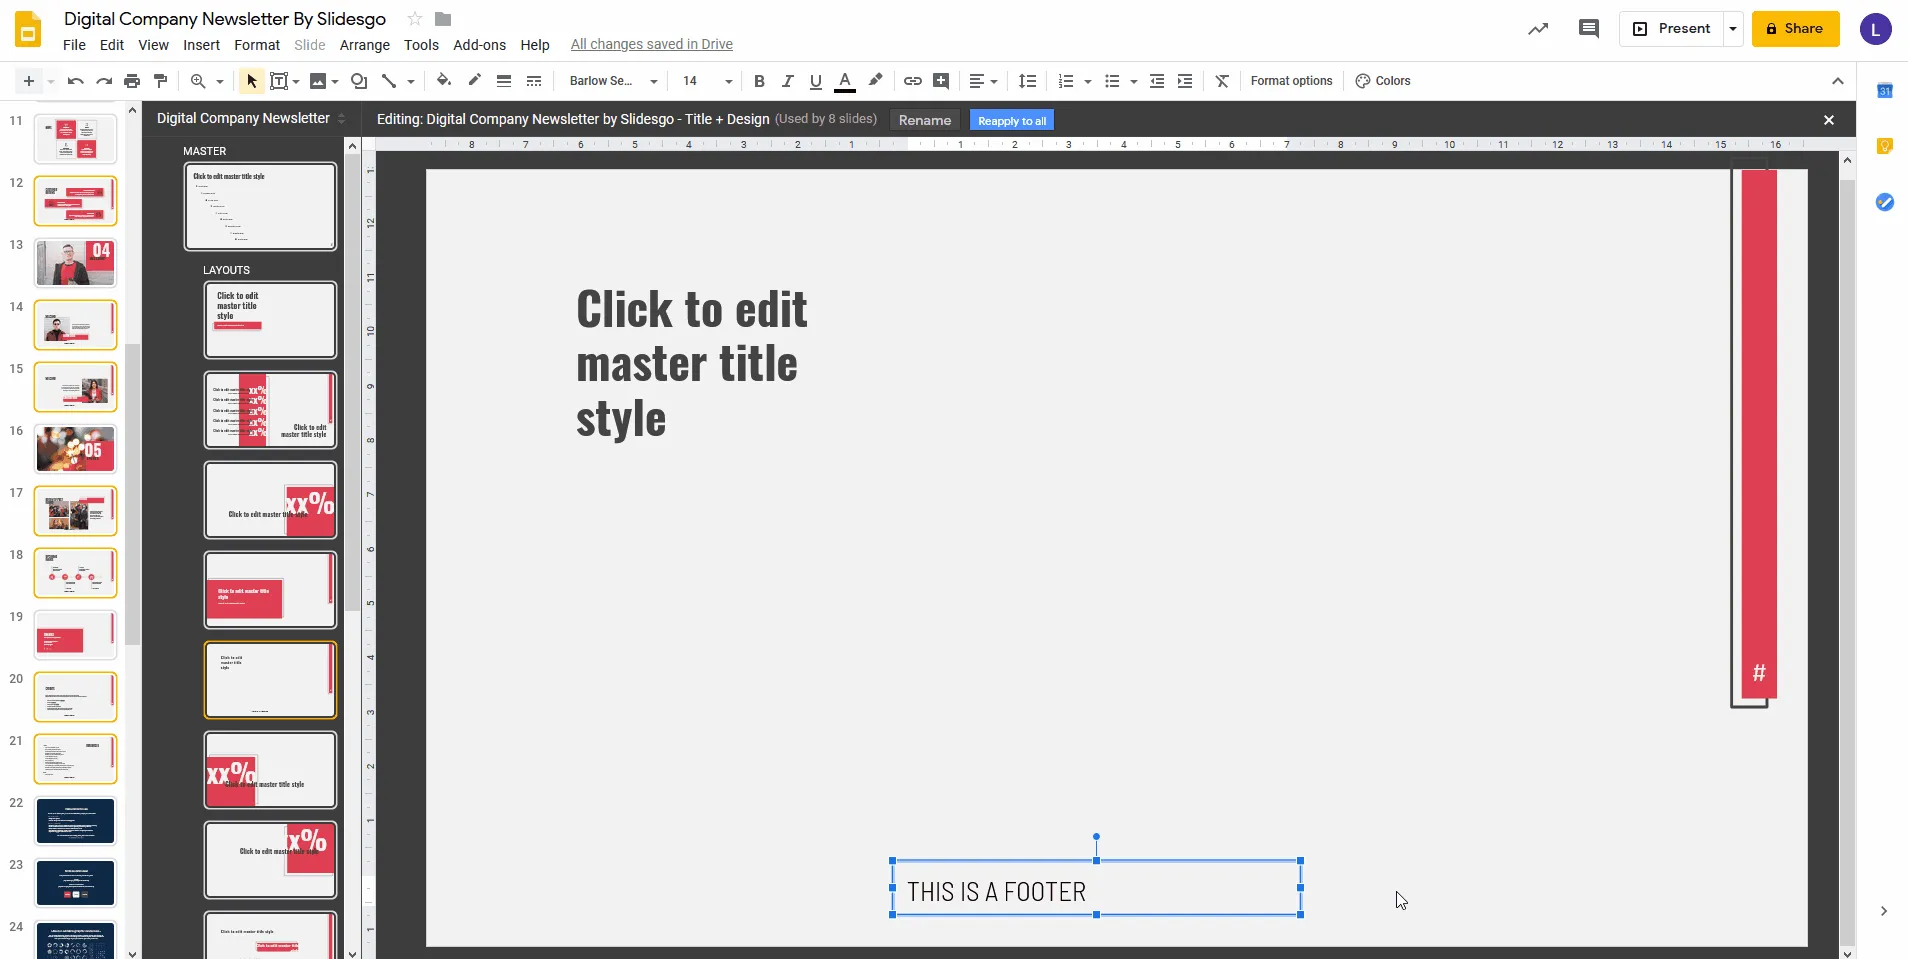
Task: Open Google Keep from the side panel
Action: (x=1885, y=146)
